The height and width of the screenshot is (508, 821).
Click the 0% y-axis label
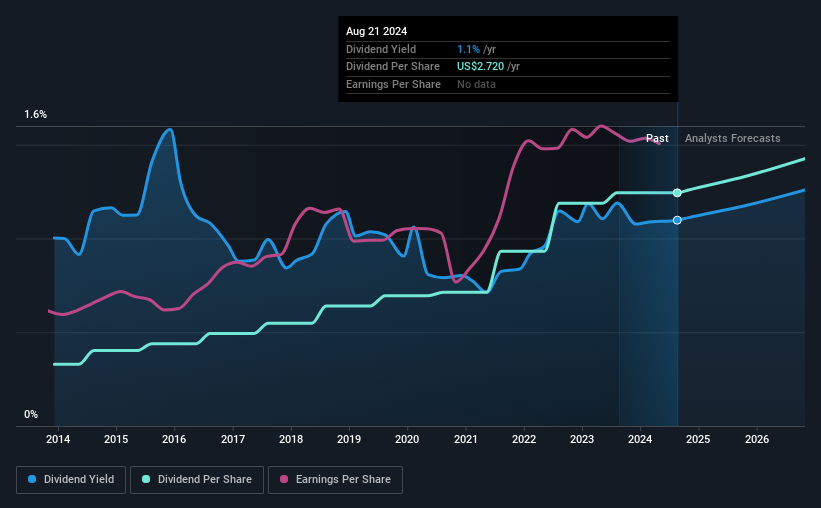[x=31, y=414]
